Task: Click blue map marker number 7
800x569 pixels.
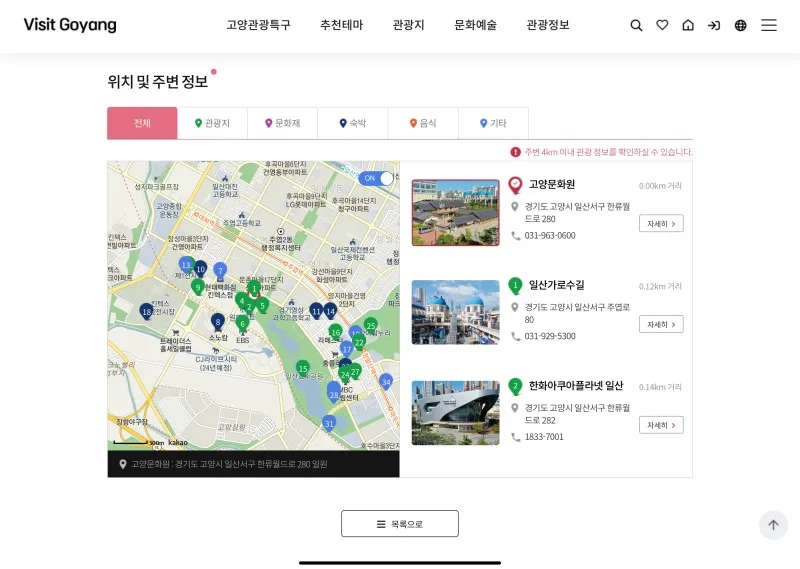Action: tap(220, 271)
